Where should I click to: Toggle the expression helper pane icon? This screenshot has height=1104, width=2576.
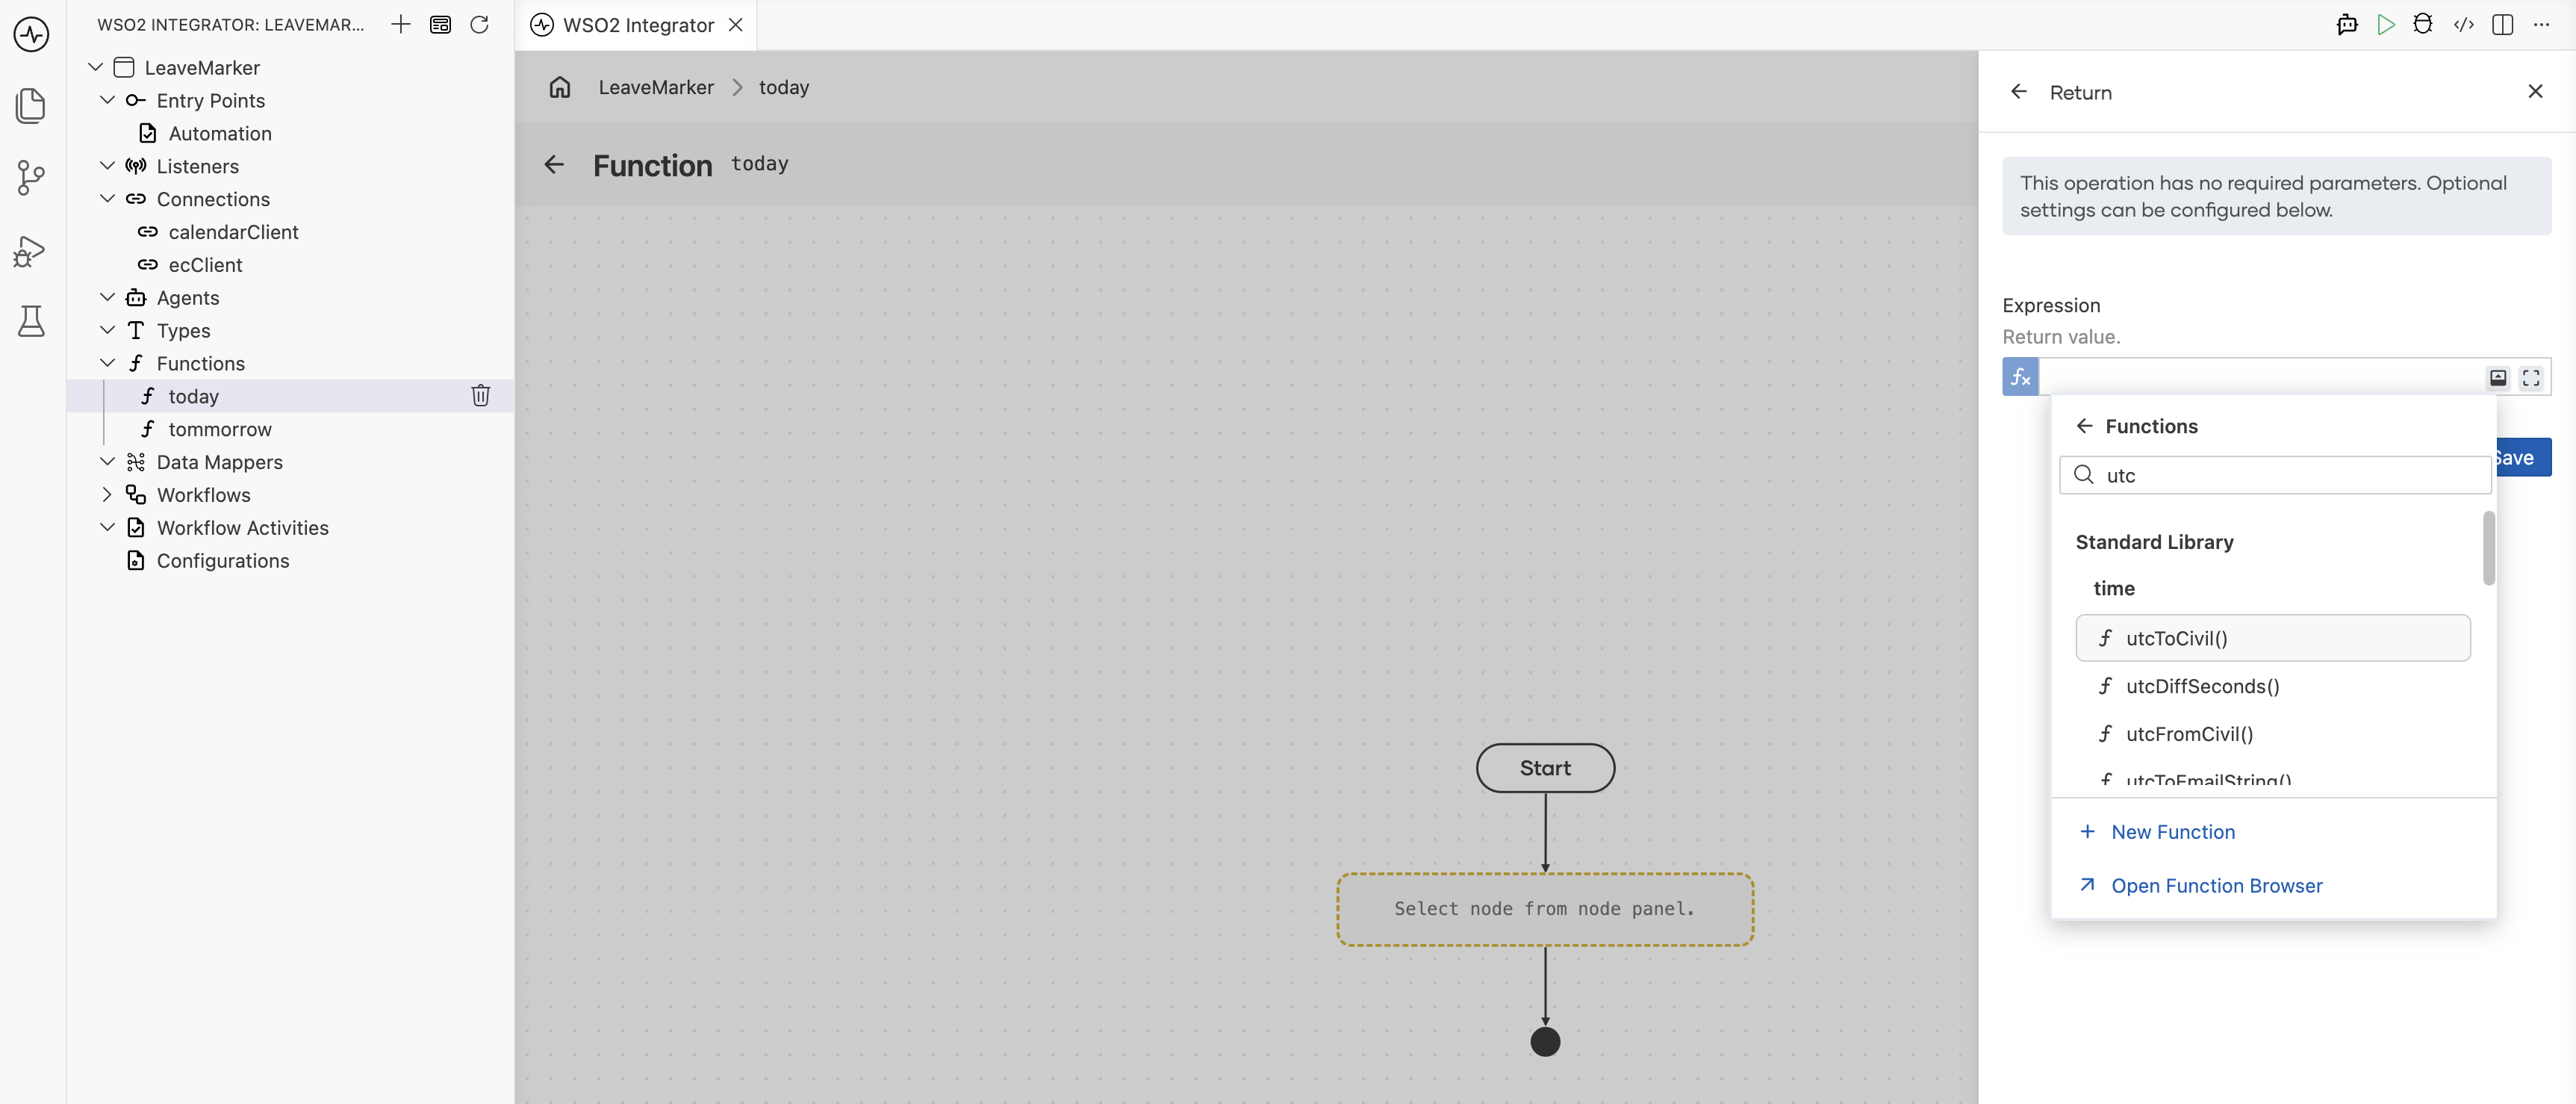[x=2497, y=377]
